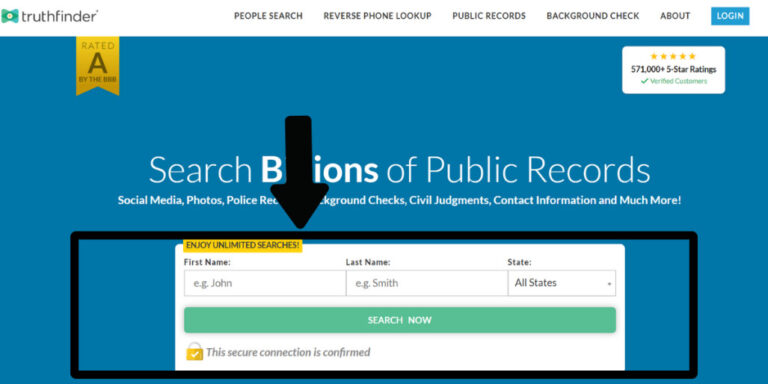Click the Search Billions of Public Records heading
Screen dimensions: 768x384
coord(400,170)
